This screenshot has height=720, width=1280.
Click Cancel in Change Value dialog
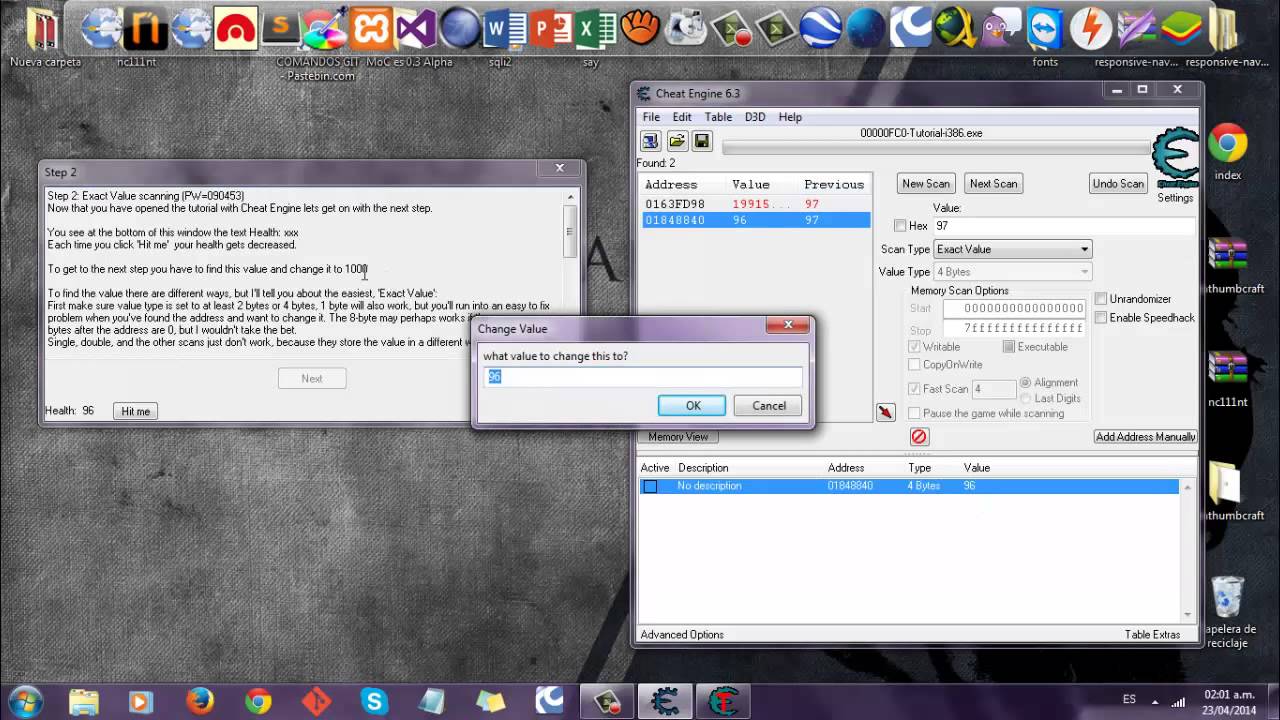point(768,405)
